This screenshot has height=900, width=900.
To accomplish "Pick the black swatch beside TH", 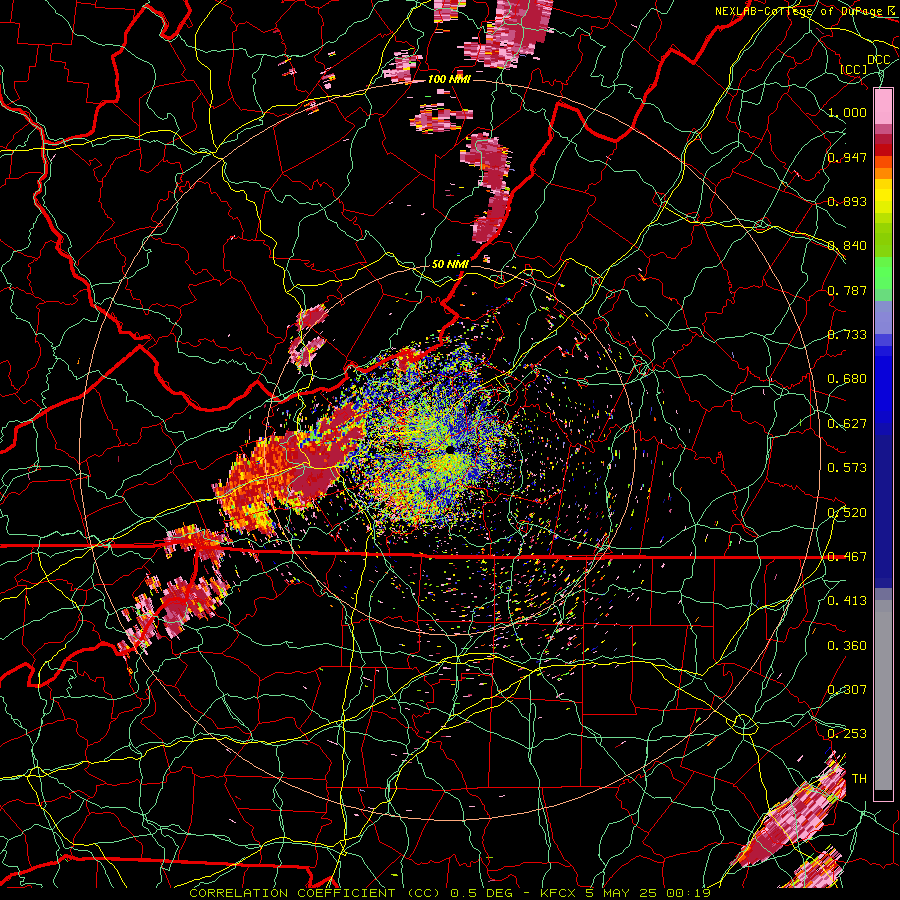I will click(x=883, y=796).
